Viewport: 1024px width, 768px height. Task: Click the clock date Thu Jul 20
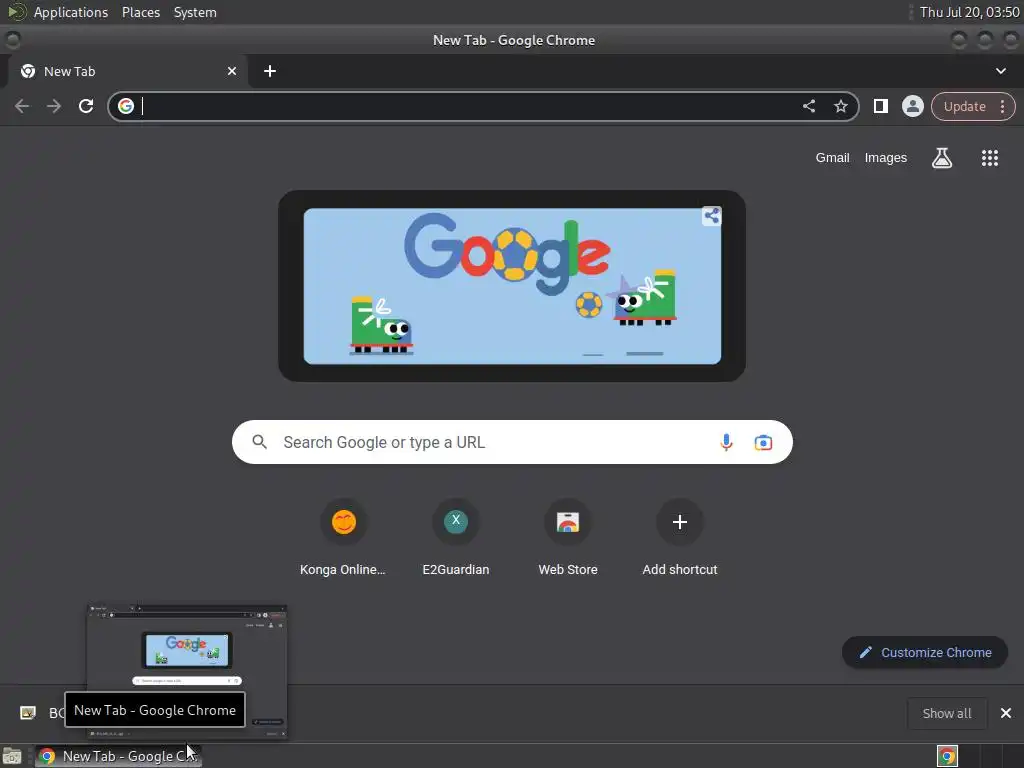pos(969,12)
